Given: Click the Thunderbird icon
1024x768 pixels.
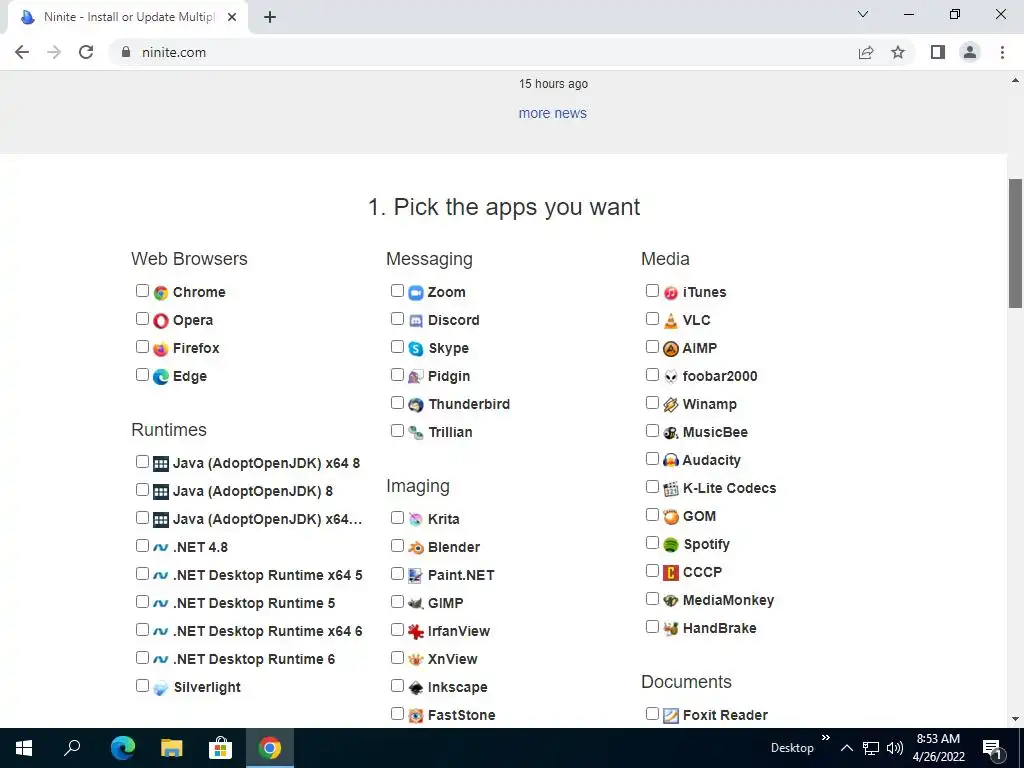Looking at the screenshot, I should tap(416, 405).
